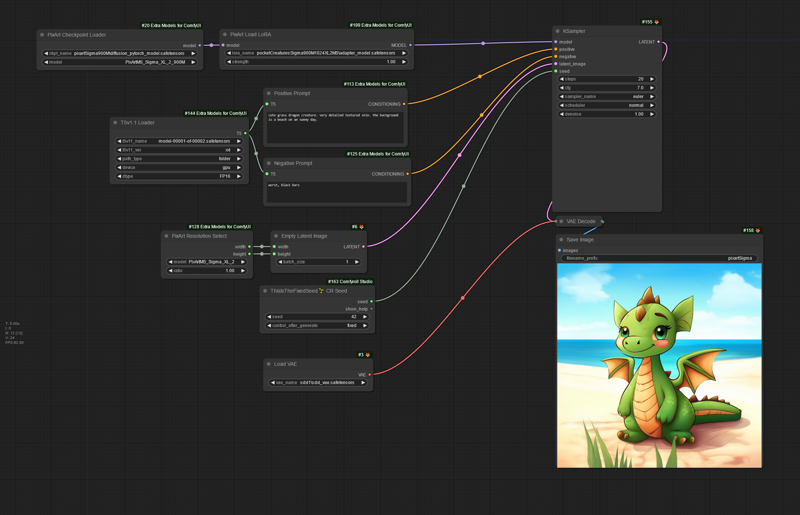Increase seed value with right arrow
Viewport: 800px width, 515px height.
(x=365, y=317)
